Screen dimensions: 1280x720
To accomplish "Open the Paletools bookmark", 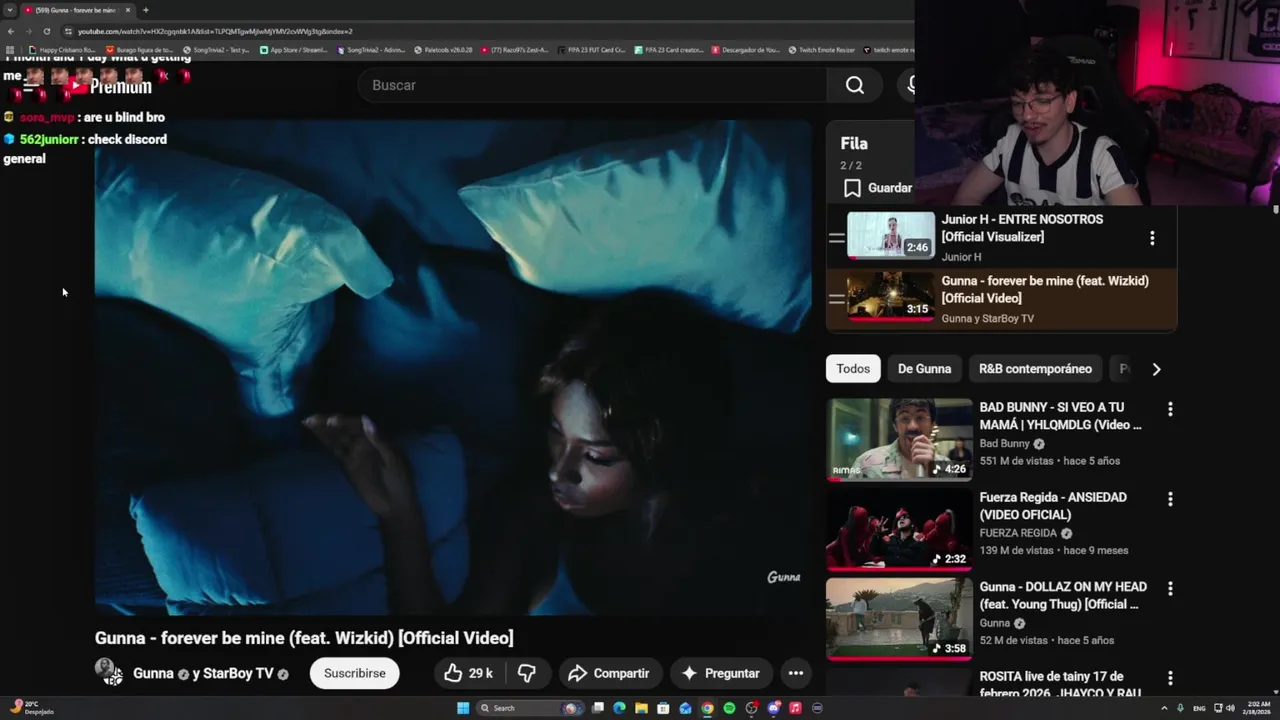I will (442, 49).
